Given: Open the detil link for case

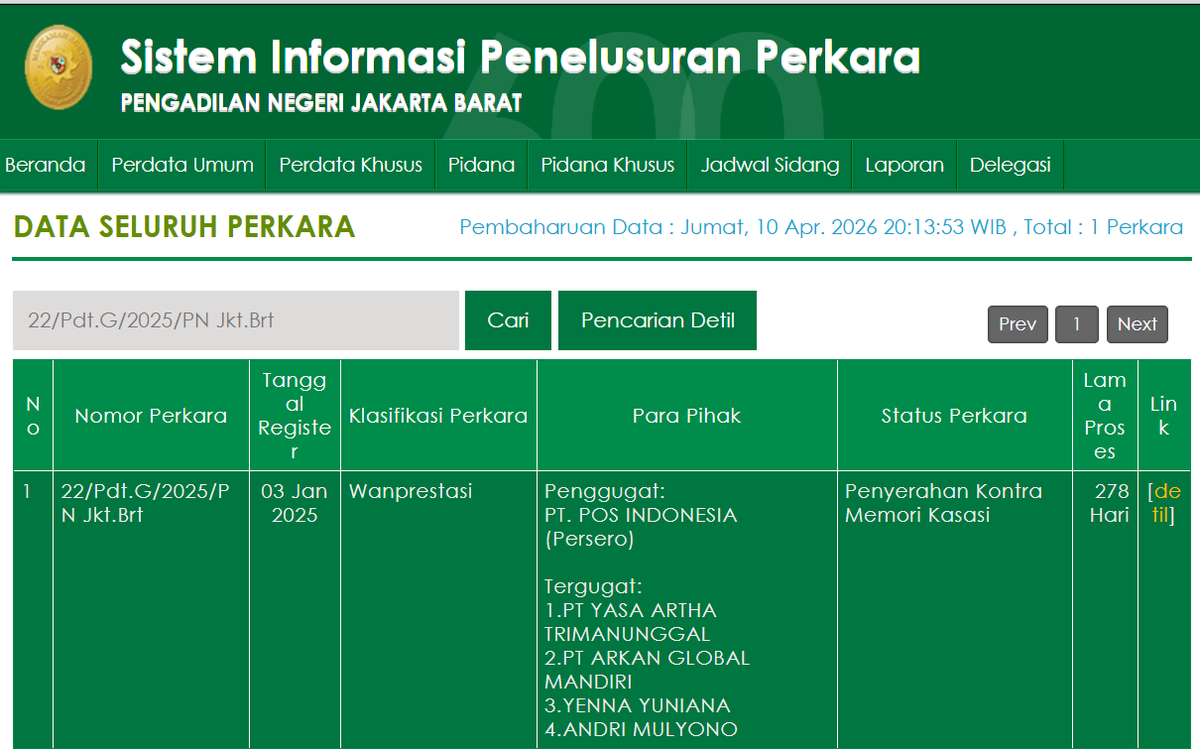Looking at the screenshot, I should tap(1163, 503).
